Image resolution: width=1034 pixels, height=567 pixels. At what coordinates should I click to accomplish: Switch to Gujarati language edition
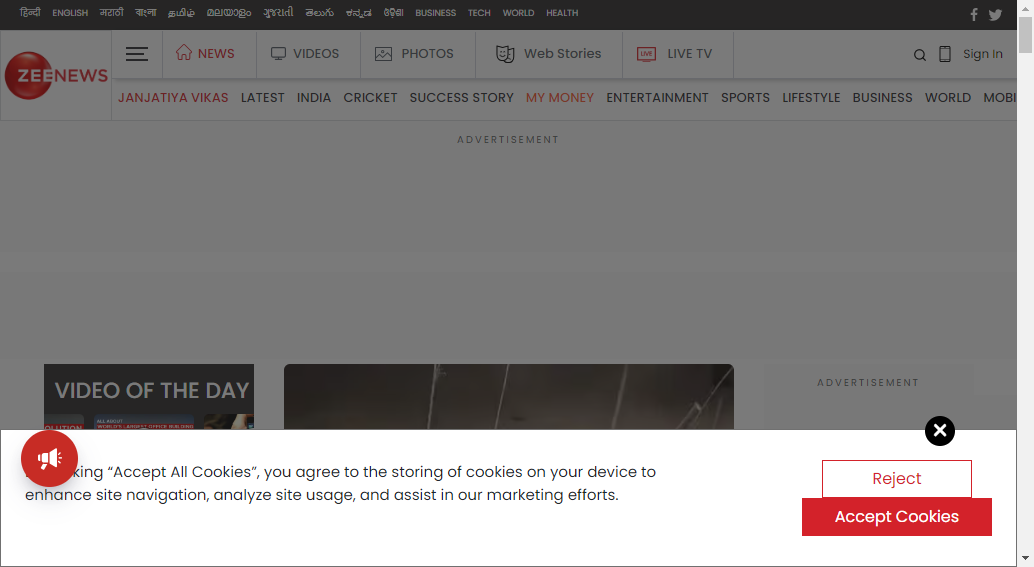(x=278, y=13)
